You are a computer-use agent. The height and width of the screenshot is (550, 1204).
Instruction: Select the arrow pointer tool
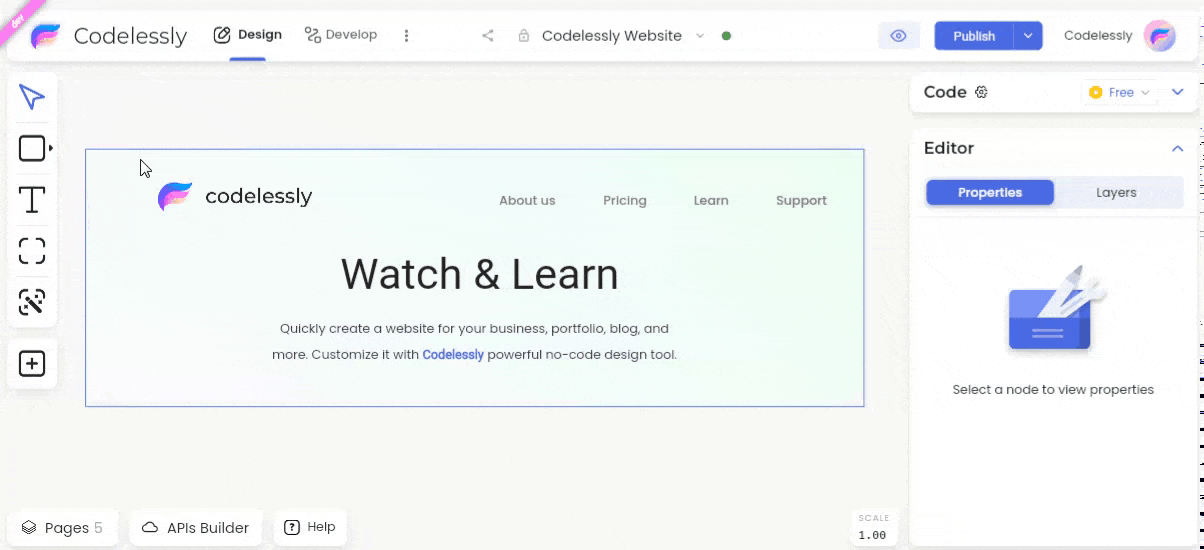(x=32, y=97)
